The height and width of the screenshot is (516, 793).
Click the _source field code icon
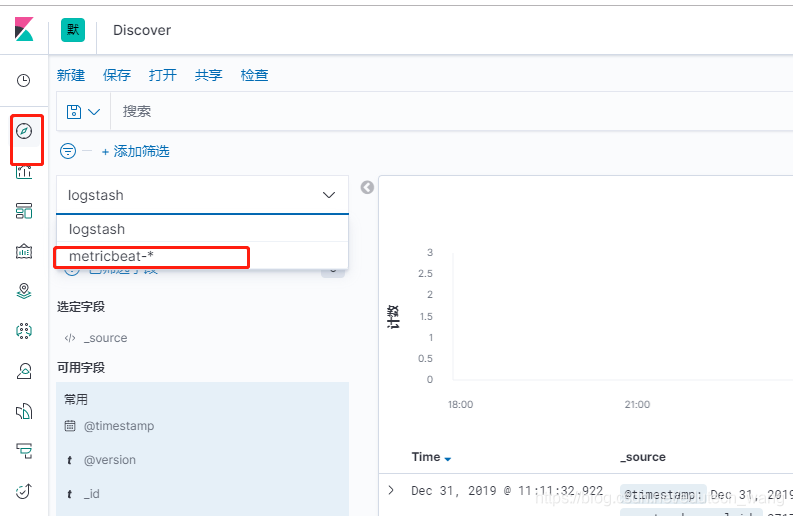click(x=70, y=338)
